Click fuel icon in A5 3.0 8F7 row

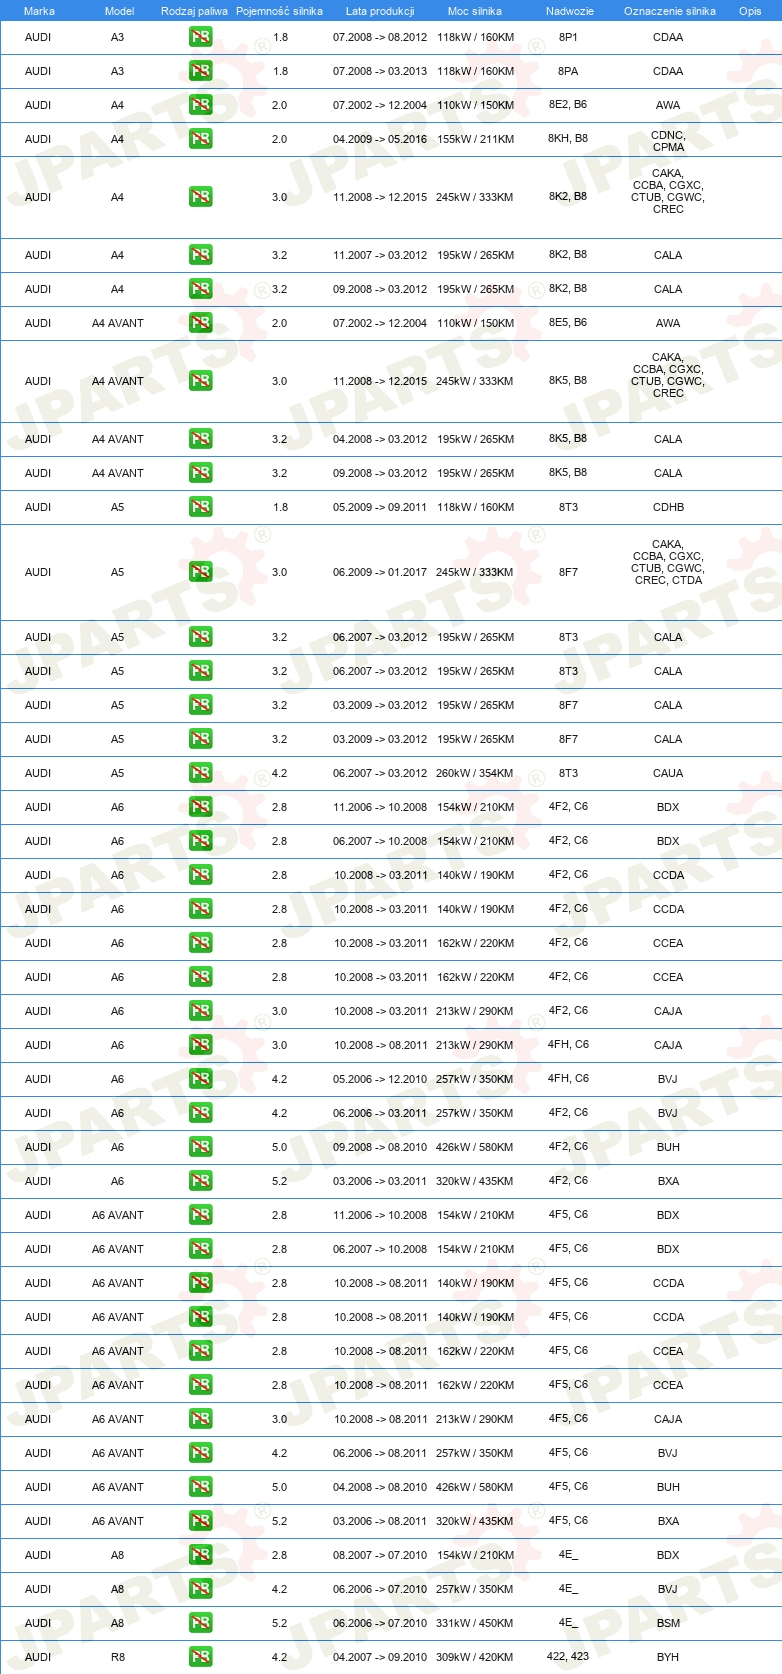point(200,572)
